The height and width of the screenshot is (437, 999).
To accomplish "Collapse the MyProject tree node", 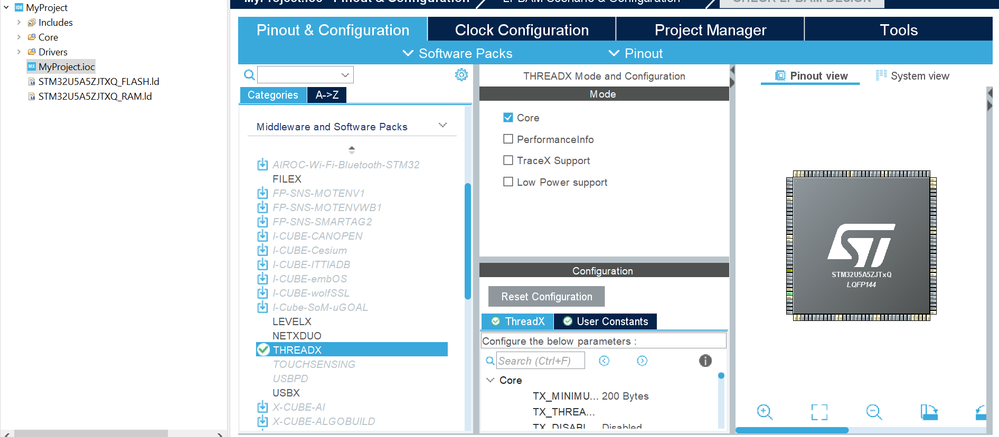I will [x=7, y=8].
